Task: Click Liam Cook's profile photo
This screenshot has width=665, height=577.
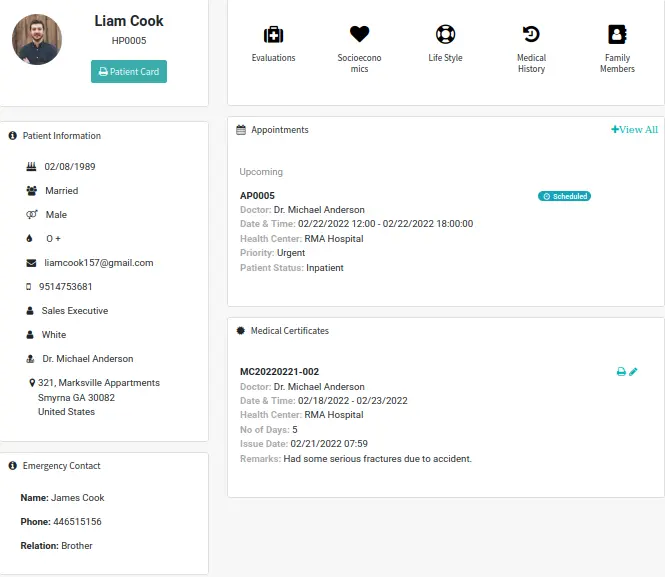Action: click(x=37, y=40)
